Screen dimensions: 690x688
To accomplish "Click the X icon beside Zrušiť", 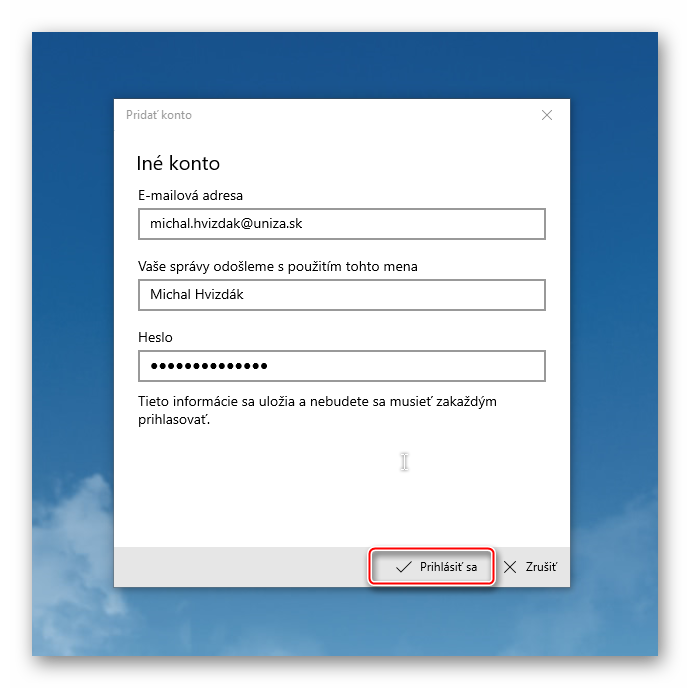I will point(510,567).
